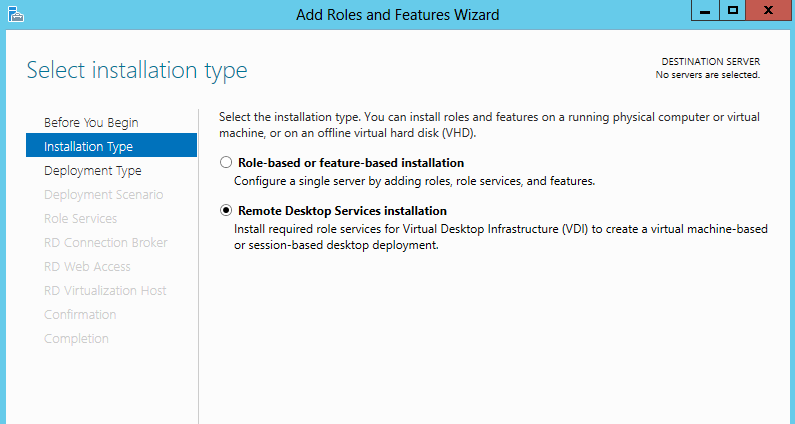Image resolution: width=795 pixels, height=424 pixels.
Task: Click the RD Virtualization Host step
Action: coord(105,291)
